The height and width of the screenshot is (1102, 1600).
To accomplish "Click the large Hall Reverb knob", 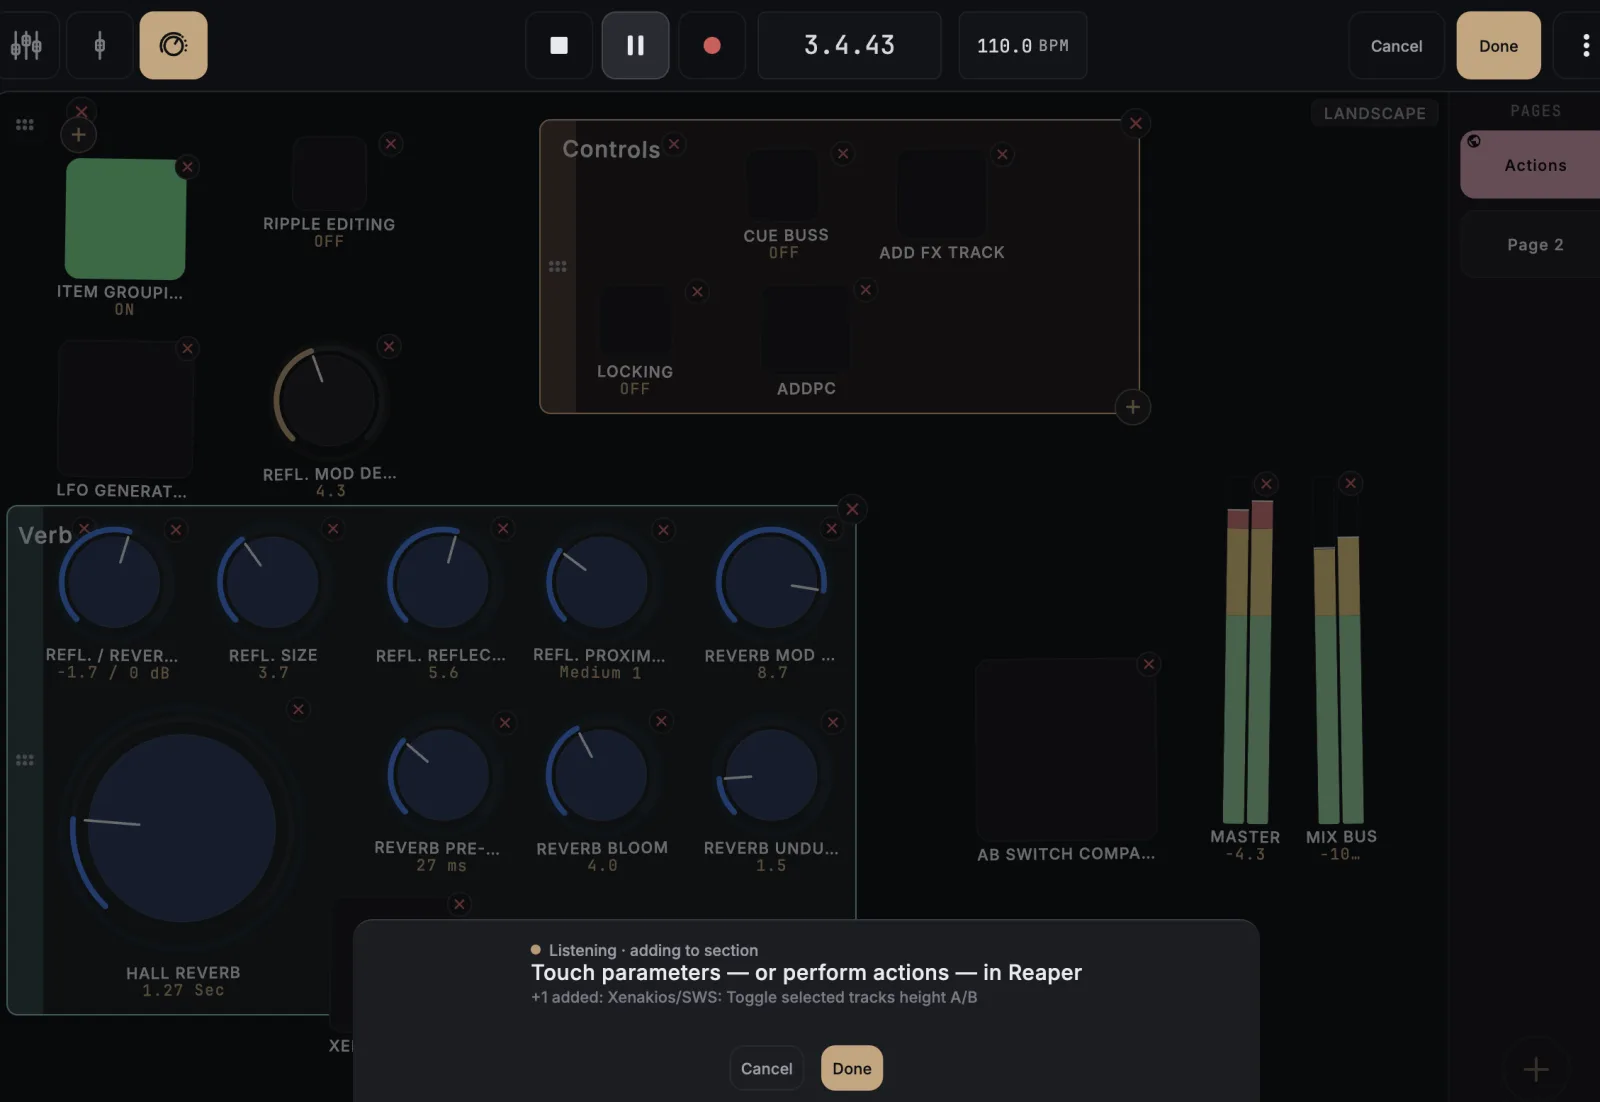I will point(182,828).
